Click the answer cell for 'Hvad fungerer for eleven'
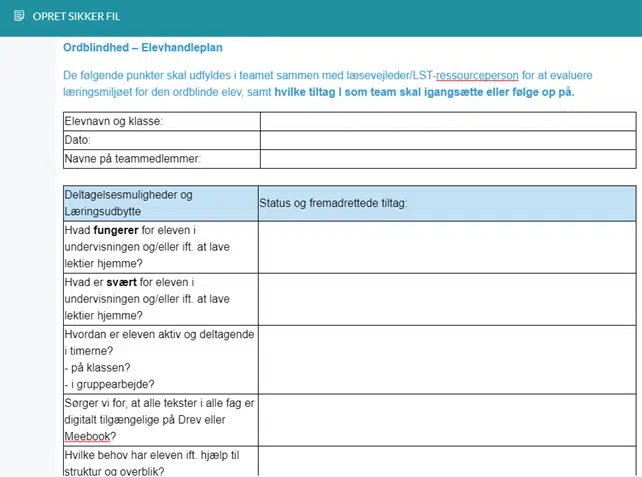Viewport: 642px width, 477px height. 446,247
